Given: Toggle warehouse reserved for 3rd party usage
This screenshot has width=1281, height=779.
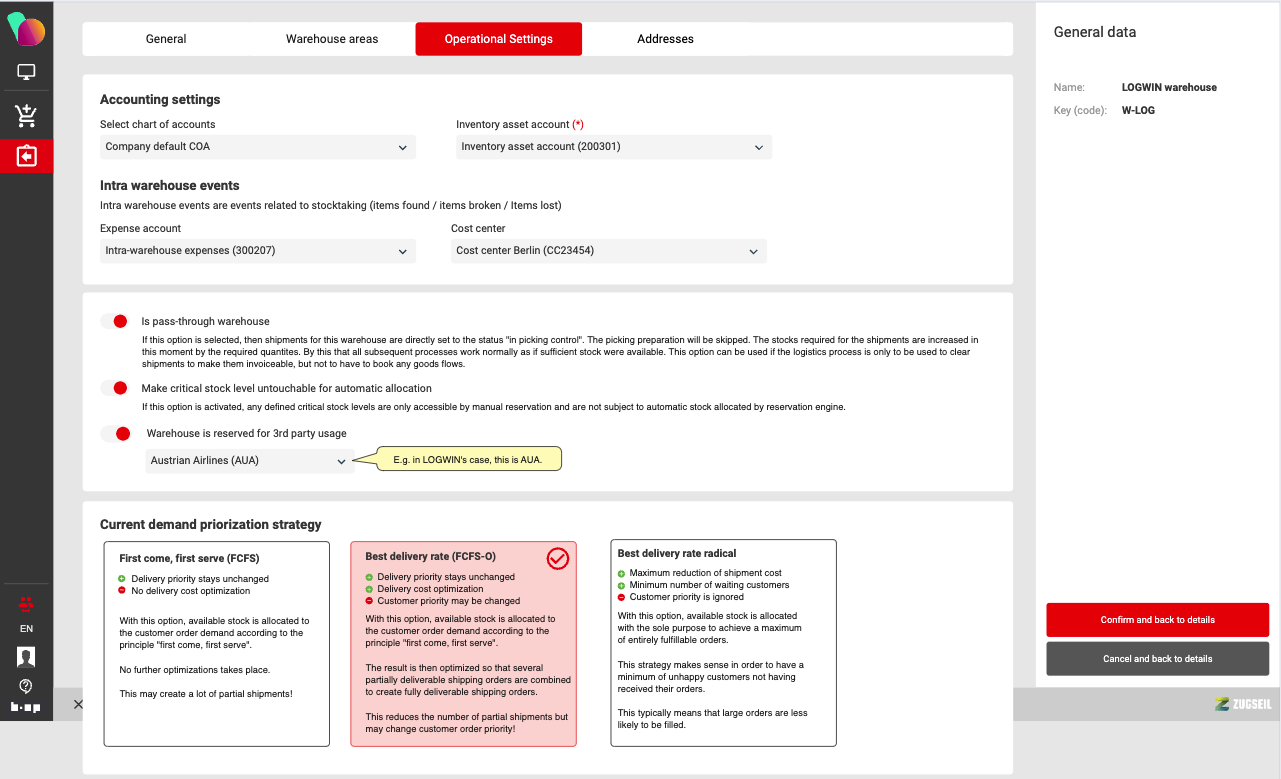Looking at the screenshot, I should [116, 433].
